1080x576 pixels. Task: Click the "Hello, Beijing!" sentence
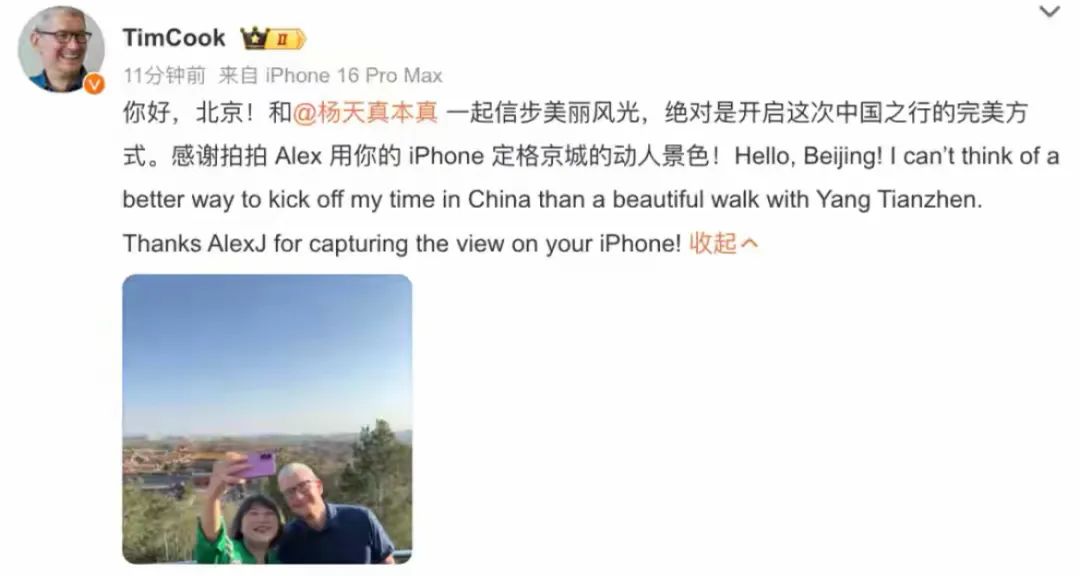point(808,156)
